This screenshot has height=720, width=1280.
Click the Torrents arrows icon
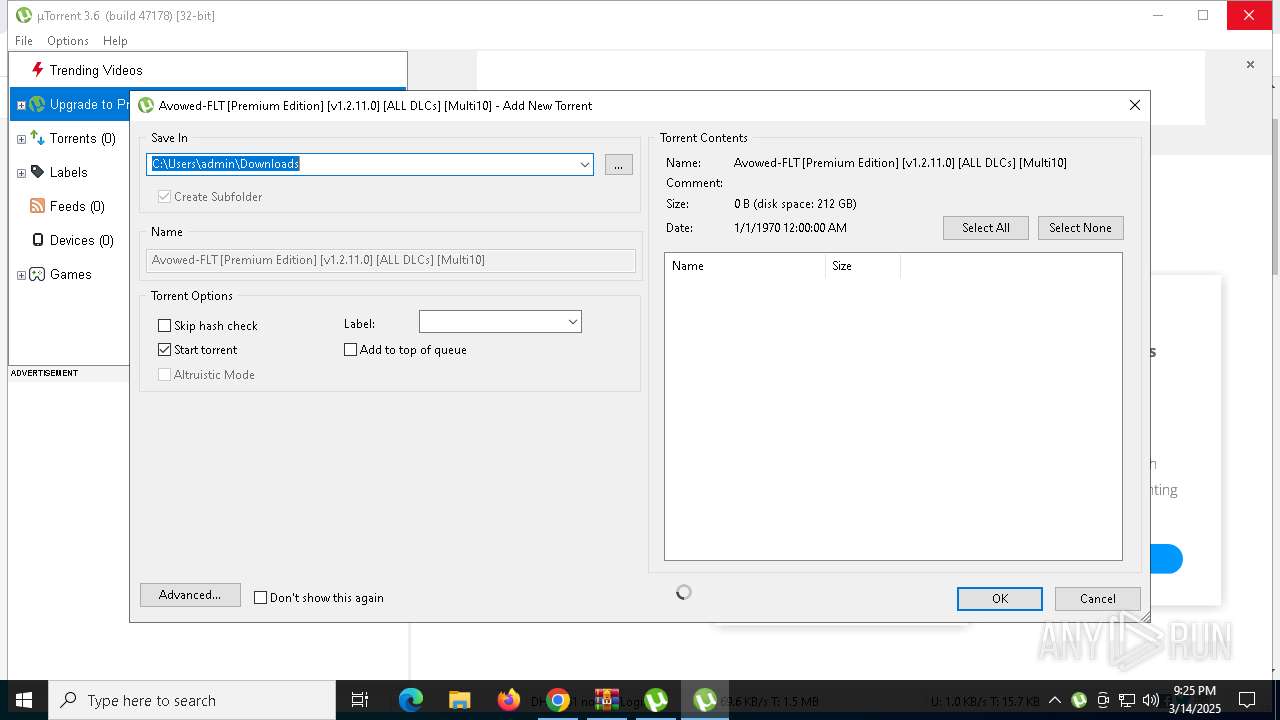pyautogui.click(x=38, y=138)
